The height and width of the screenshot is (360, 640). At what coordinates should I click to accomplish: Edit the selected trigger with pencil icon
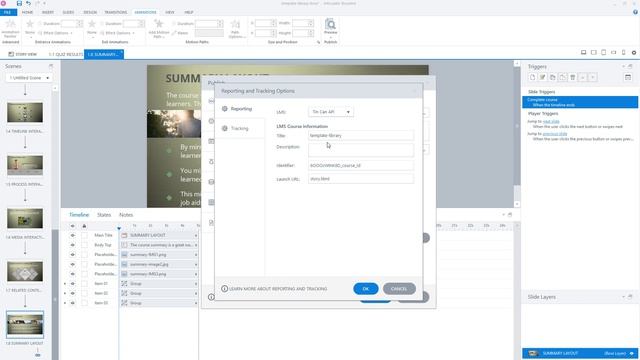coord(542,77)
